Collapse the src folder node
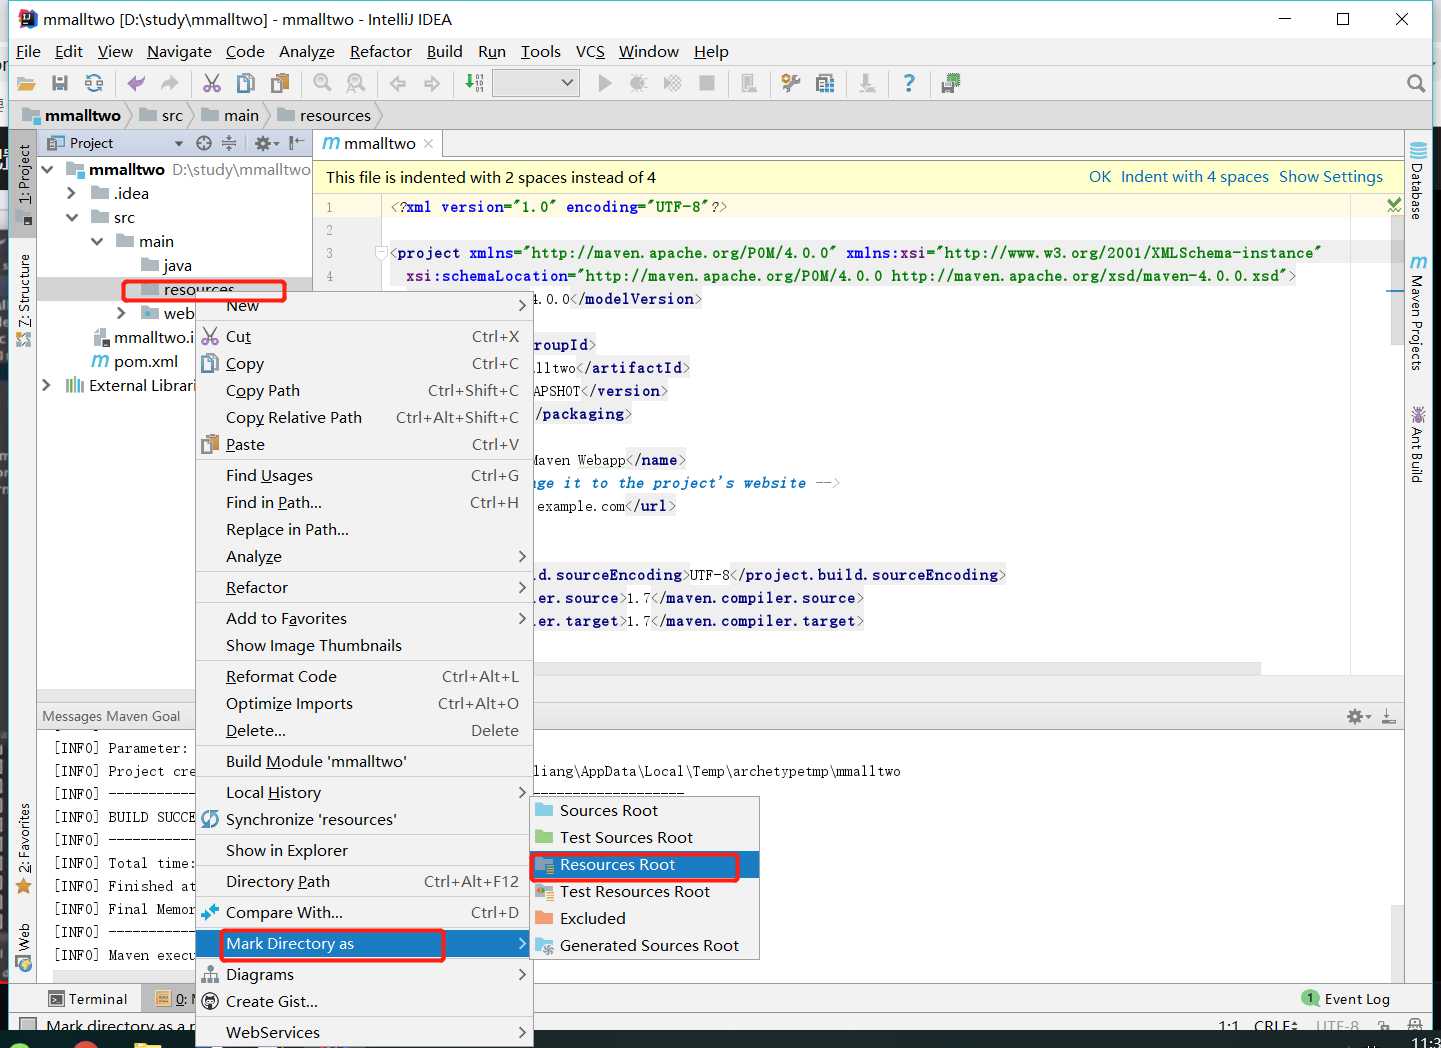Screen dimensions: 1441x1048 click(x=72, y=217)
